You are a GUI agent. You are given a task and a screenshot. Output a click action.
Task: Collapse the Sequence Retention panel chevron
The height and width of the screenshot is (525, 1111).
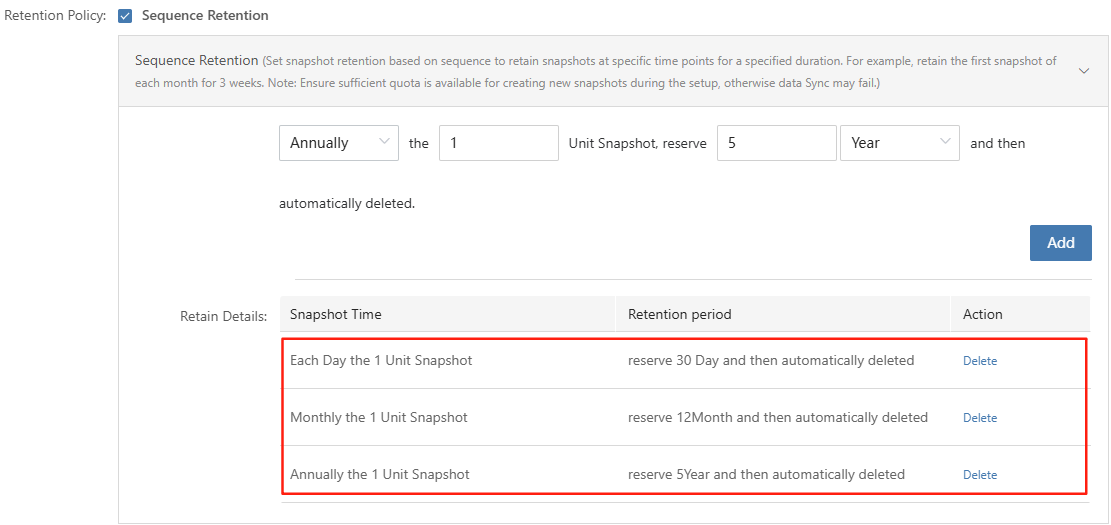click(x=1084, y=71)
